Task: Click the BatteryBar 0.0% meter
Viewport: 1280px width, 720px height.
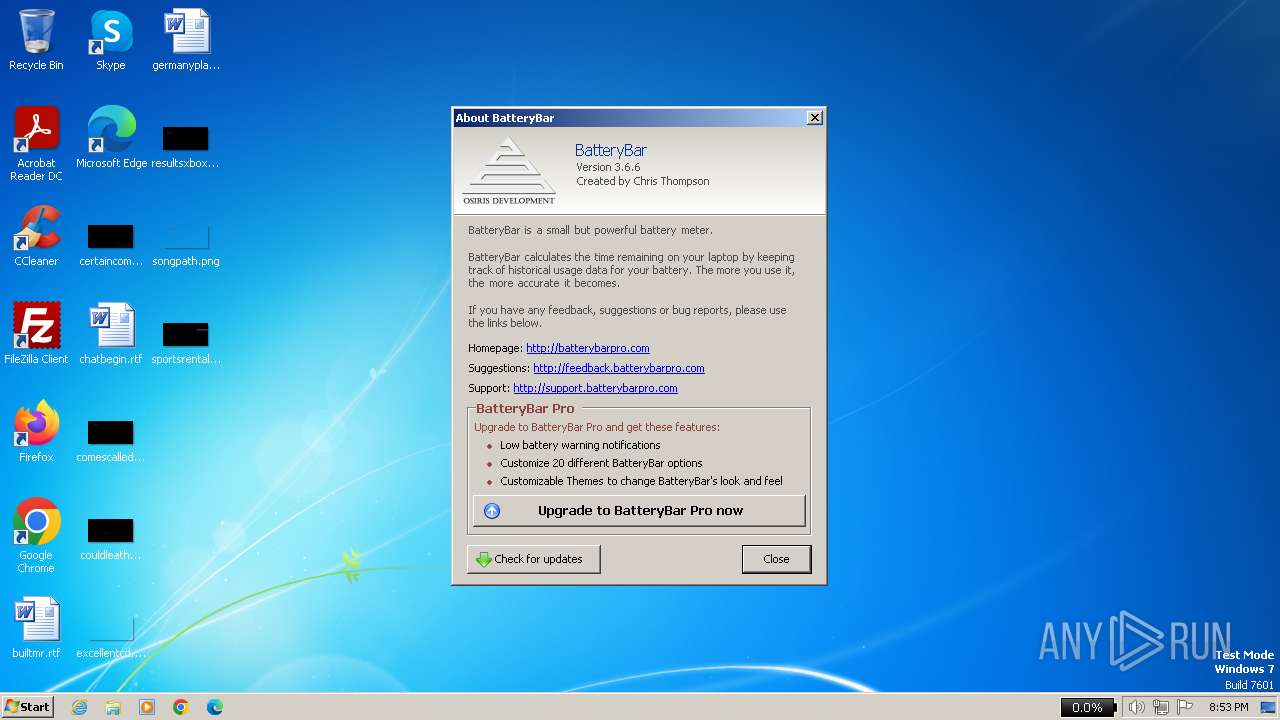Action: (1088, 707)
